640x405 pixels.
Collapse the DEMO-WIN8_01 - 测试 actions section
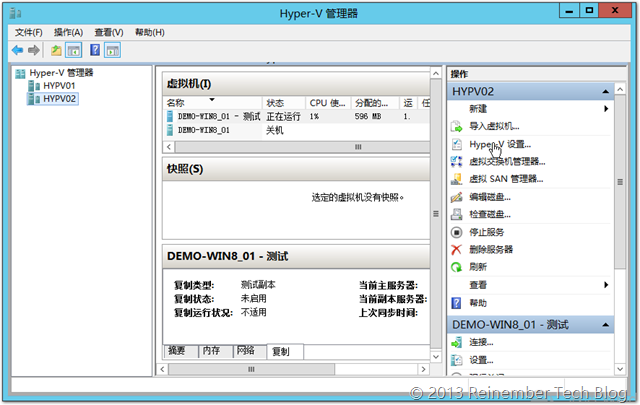606,325
